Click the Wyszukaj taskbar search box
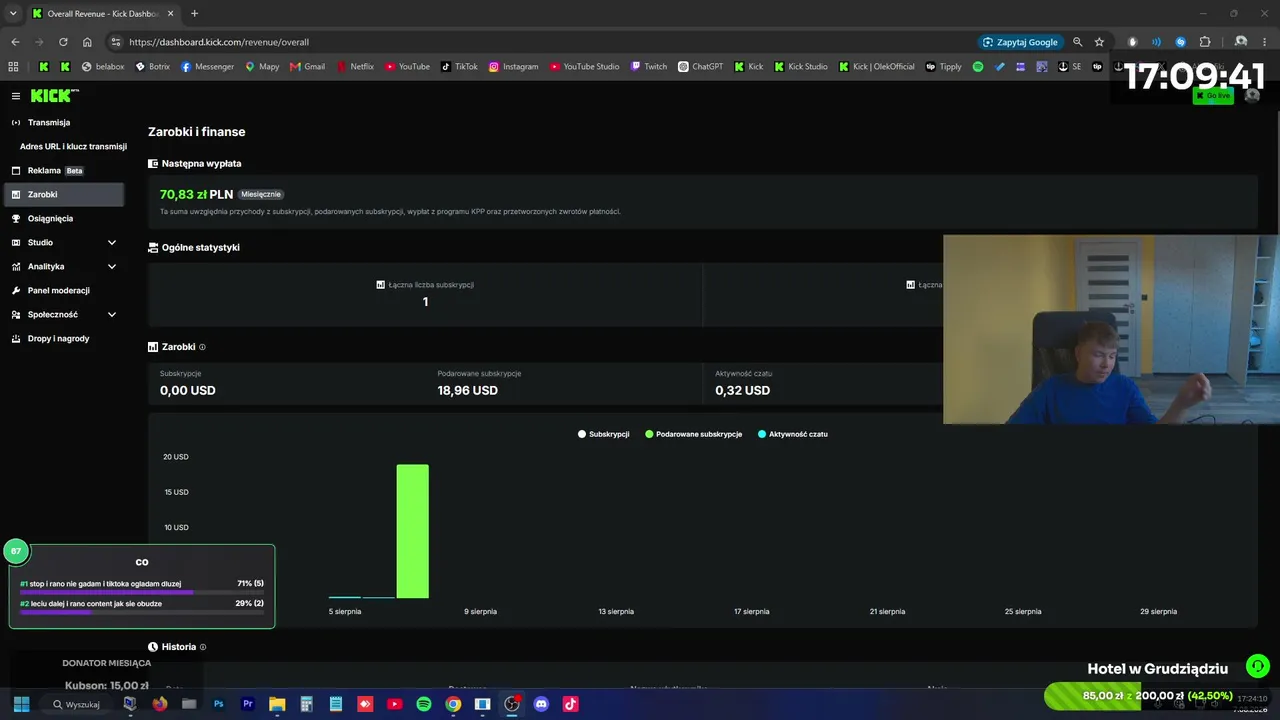Viewport: 1280px width, 720px height. (x=77, y=704)
